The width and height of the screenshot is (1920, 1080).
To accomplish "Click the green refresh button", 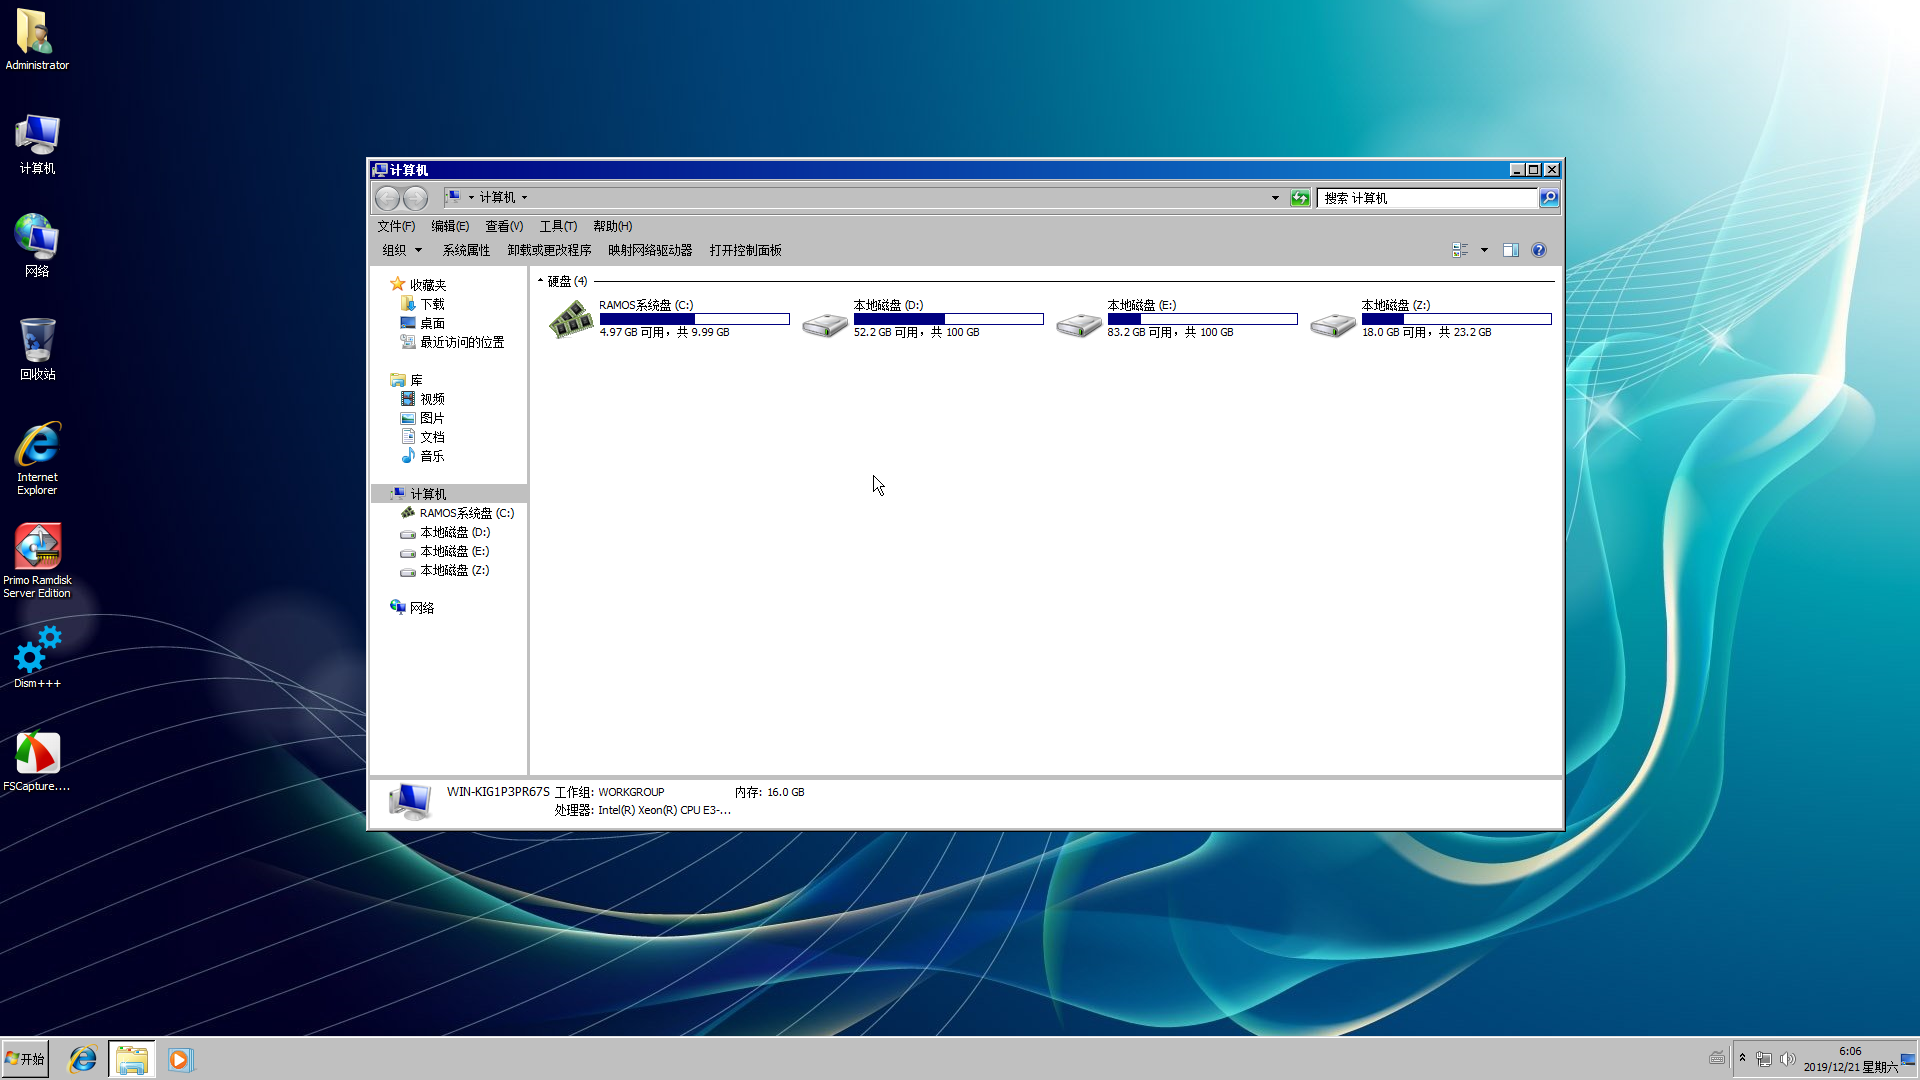I will (1300, 198).
